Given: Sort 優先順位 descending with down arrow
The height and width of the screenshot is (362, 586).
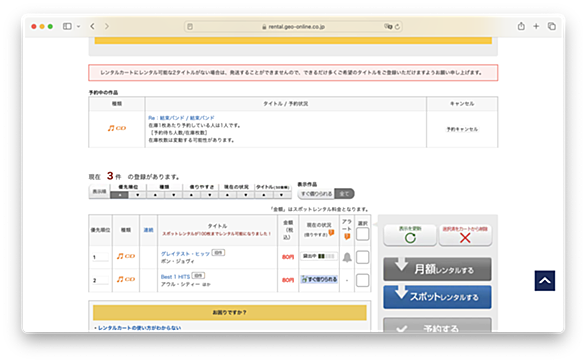Looking at the screenshot, I should coord(138,195).
